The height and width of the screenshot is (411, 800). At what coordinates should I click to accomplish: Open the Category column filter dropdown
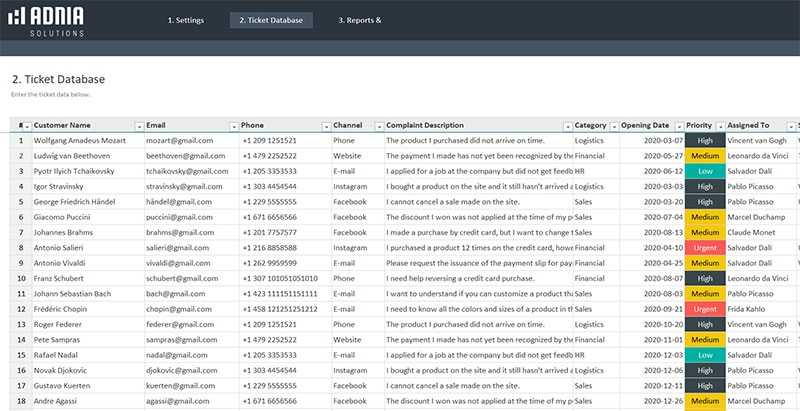pyautogui.click(x=614, y=126)
